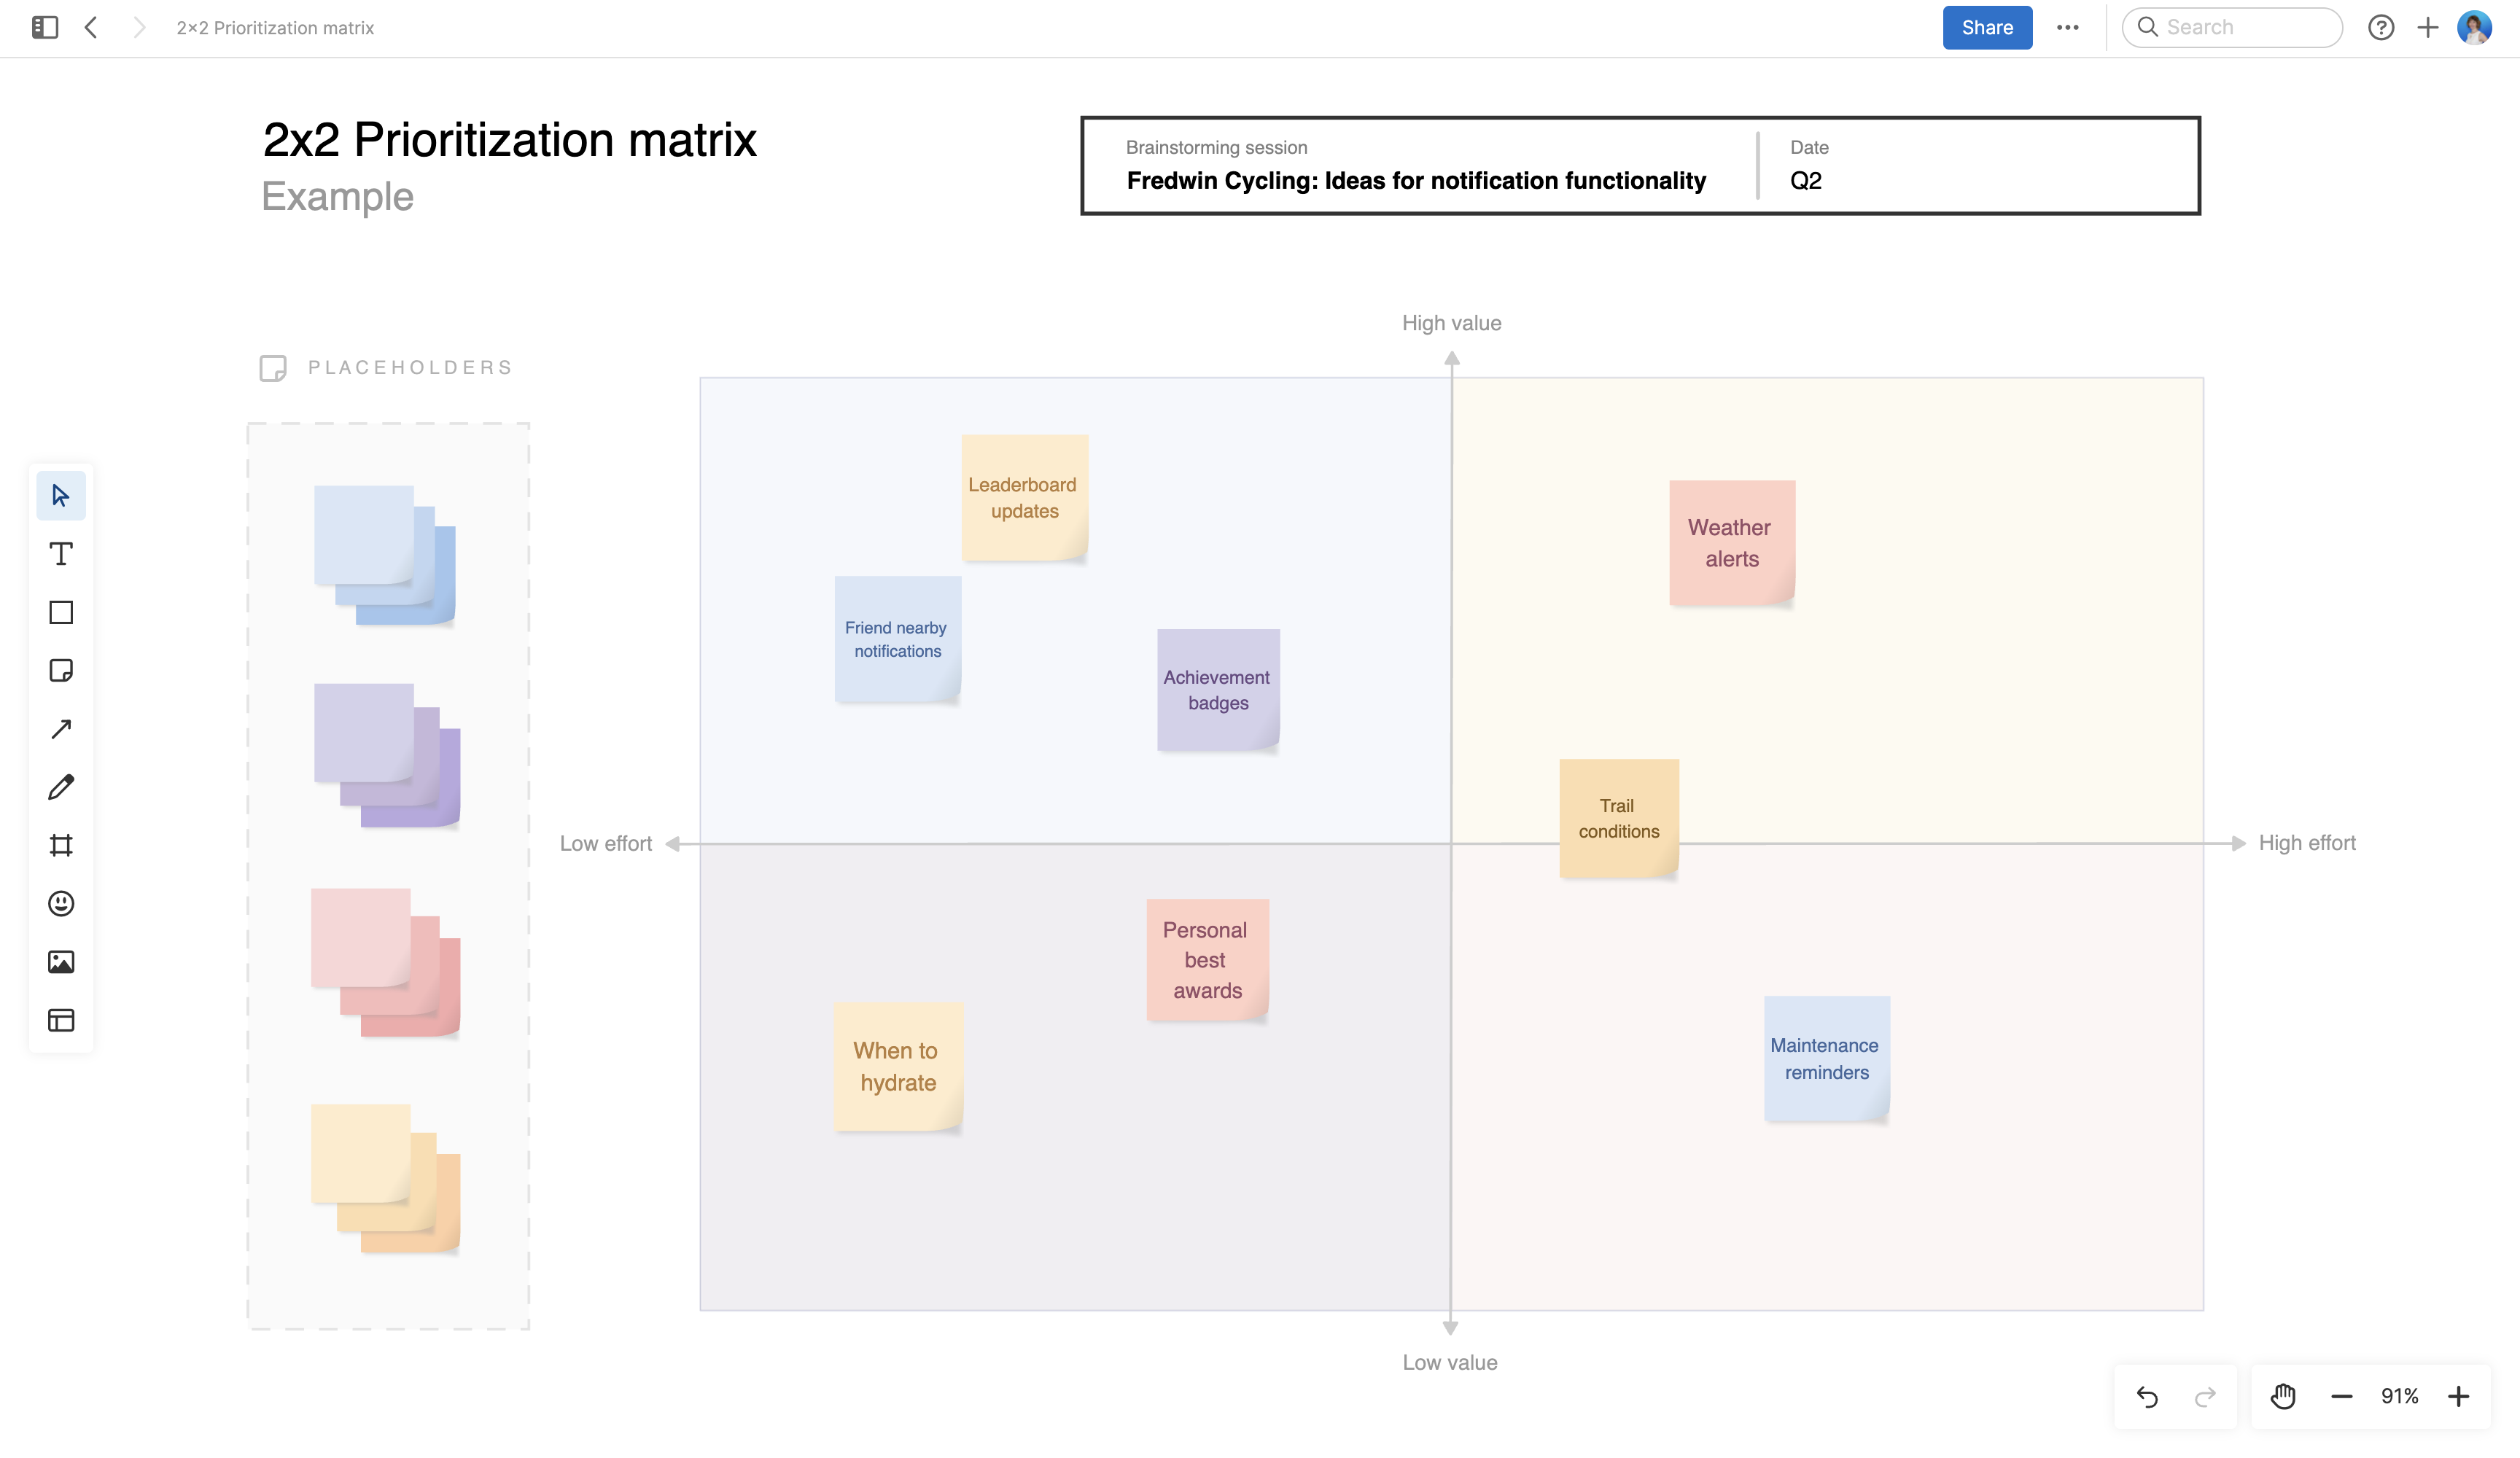This screenshot has width=2520, height=1458.
Task: Click the 91% zoom level
Action: tap(2400, 1396)
